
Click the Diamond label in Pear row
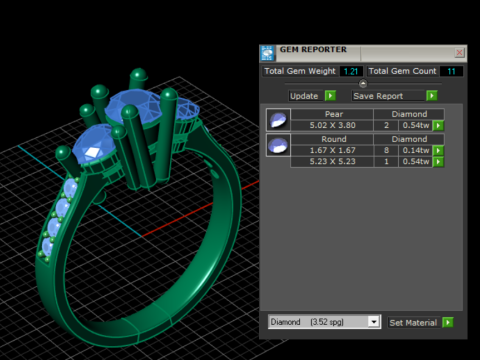point(409,114)
